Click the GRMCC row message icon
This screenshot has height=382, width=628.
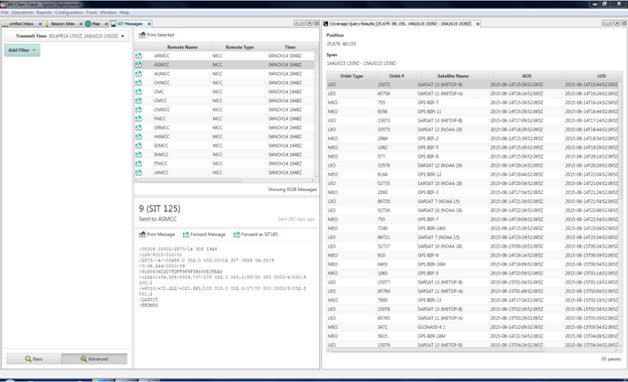click(139, 128)
